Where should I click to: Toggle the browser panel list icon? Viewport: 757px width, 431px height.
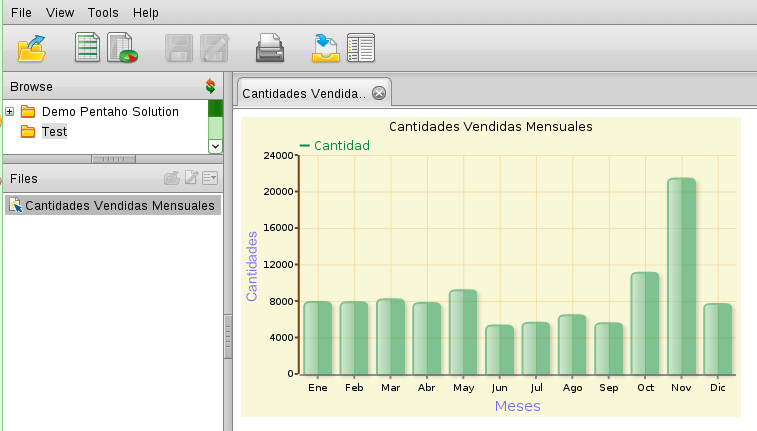click(x=361, y=48)
